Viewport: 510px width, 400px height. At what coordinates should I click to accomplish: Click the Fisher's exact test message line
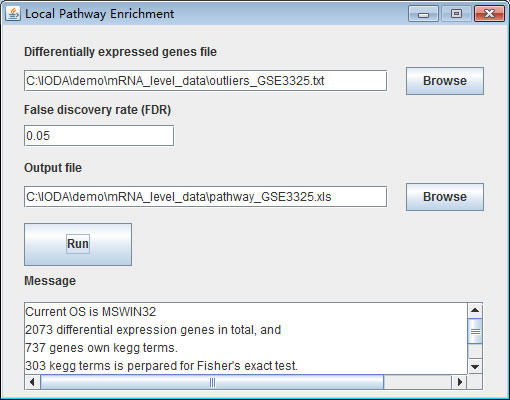(x=161, y=366)
